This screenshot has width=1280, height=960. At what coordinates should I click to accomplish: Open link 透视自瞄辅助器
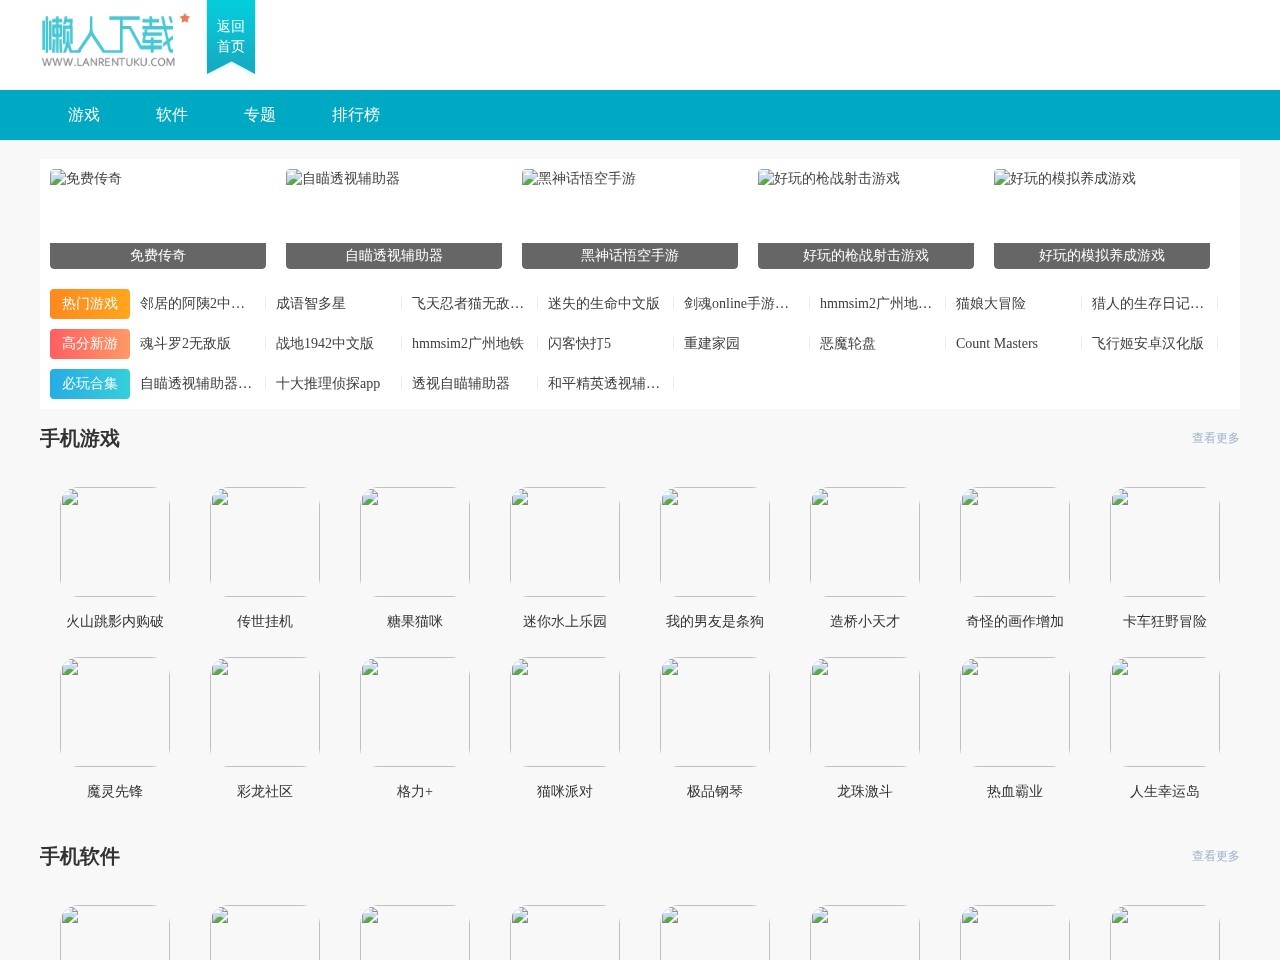click(461, 384)
